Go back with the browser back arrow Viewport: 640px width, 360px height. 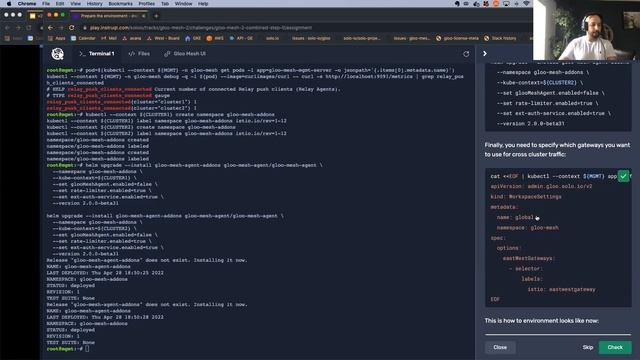coord(50,28)
